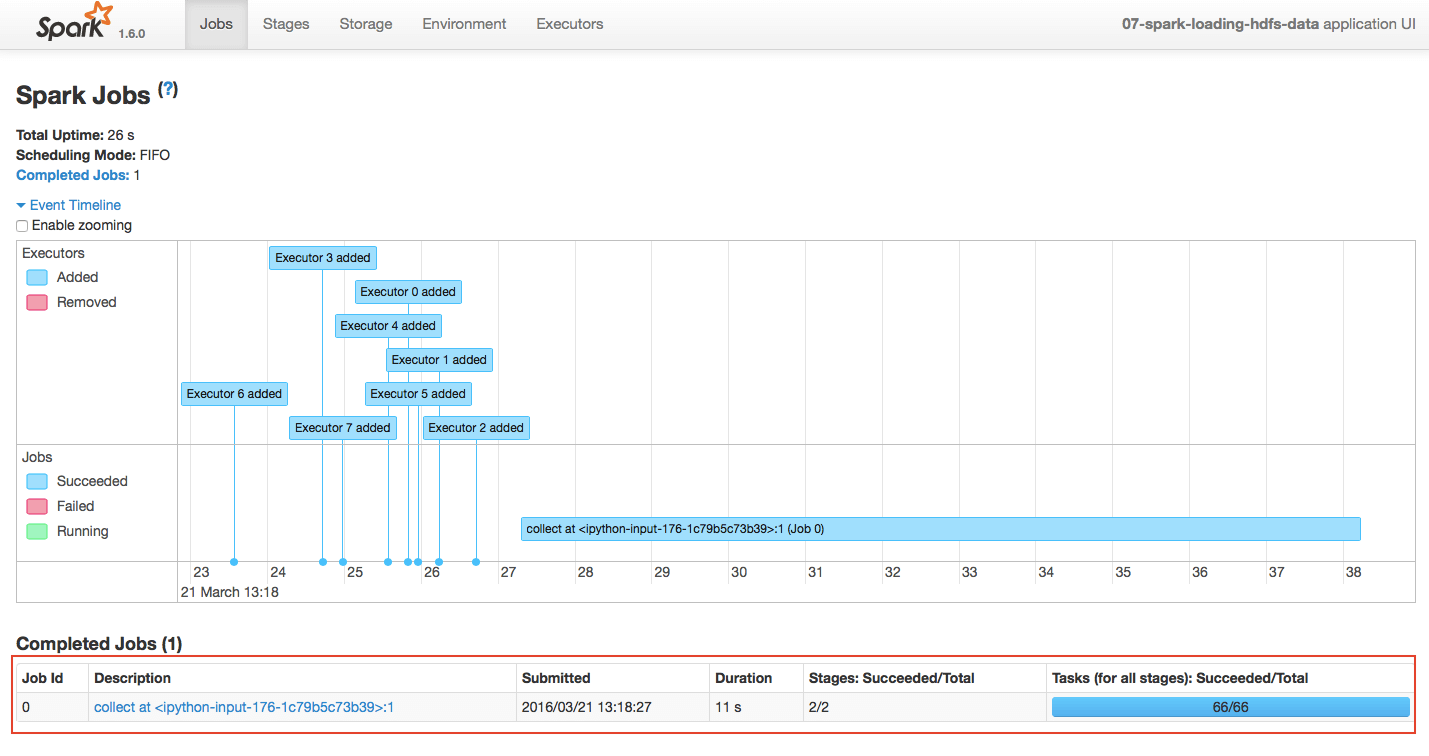Click the 38 tick on the timeline axis
1429x756 pixels.
click(1353, 572)
